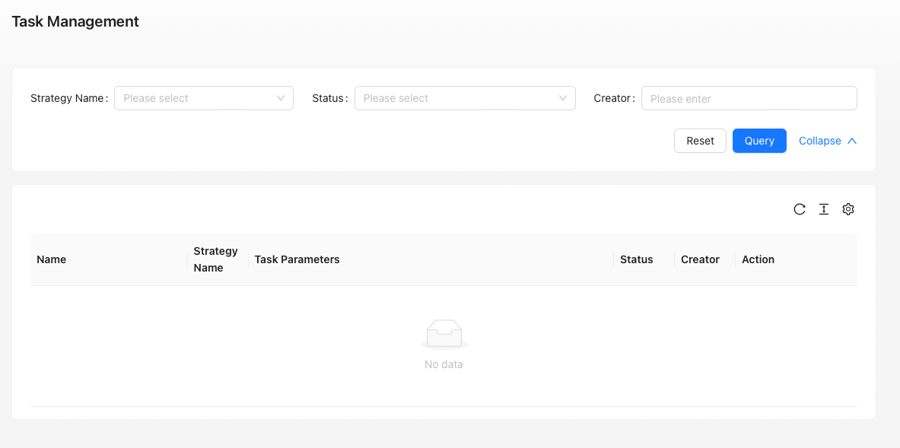The height and width of the screenshot is (448, 900).
Task: Refresh the task table with reload icon
Action: click(800, 209)
